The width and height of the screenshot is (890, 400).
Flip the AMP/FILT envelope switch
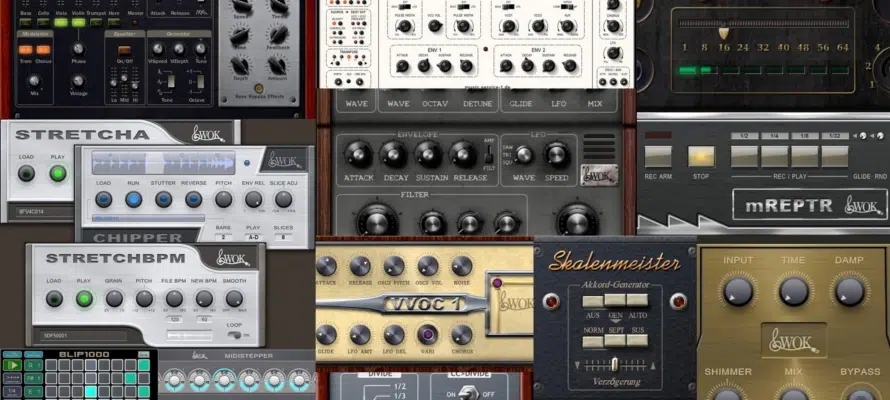pyautogui.click(x=488, y=154)
